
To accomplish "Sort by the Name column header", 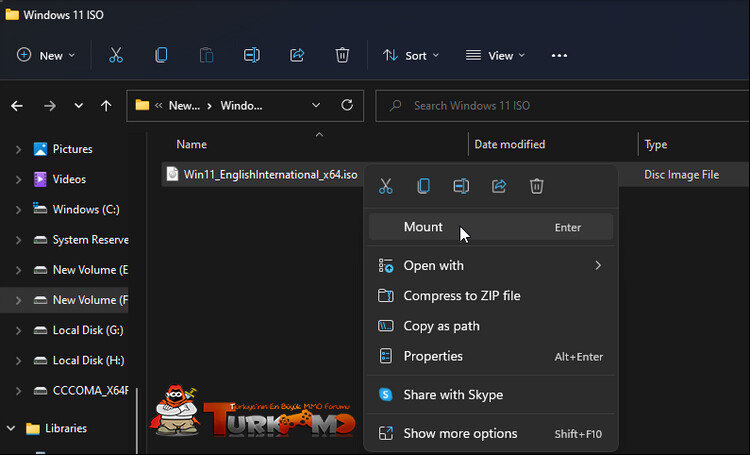I will coord(191,144).
